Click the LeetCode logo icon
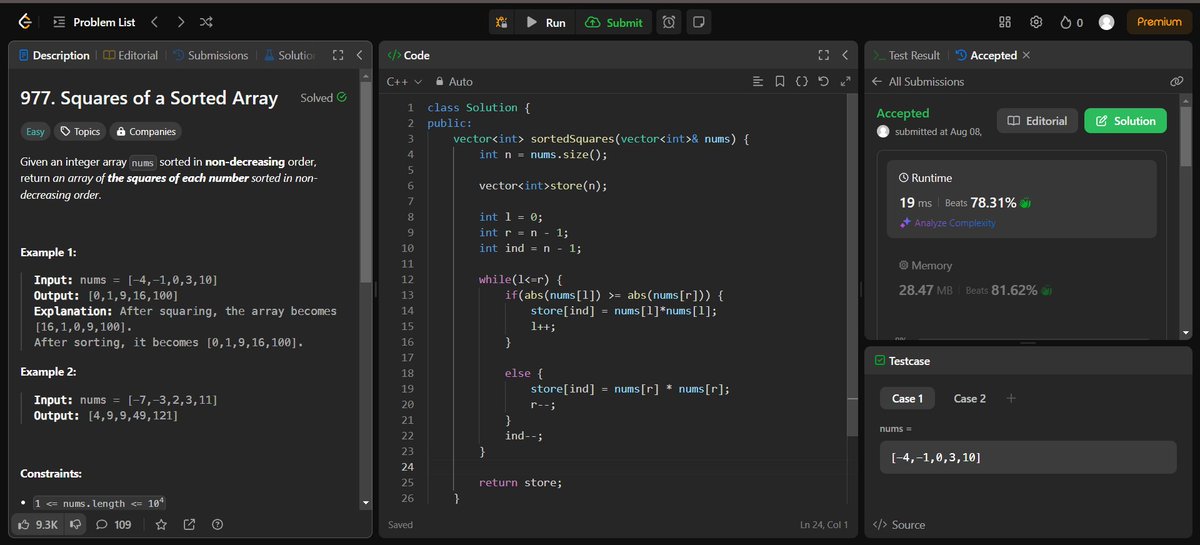Screen dimensions: 1200x545 [24, 21]
